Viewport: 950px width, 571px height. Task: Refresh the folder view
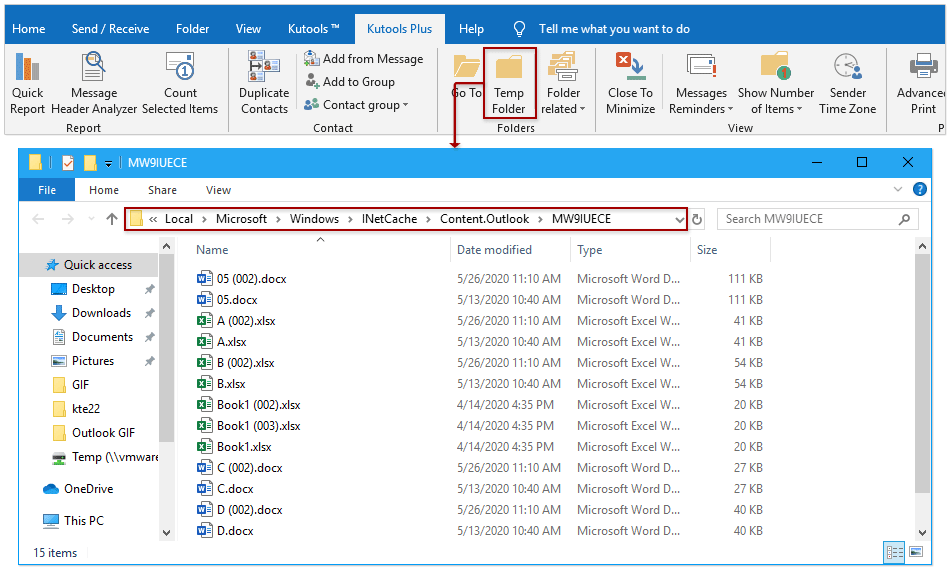pos(697,219)
